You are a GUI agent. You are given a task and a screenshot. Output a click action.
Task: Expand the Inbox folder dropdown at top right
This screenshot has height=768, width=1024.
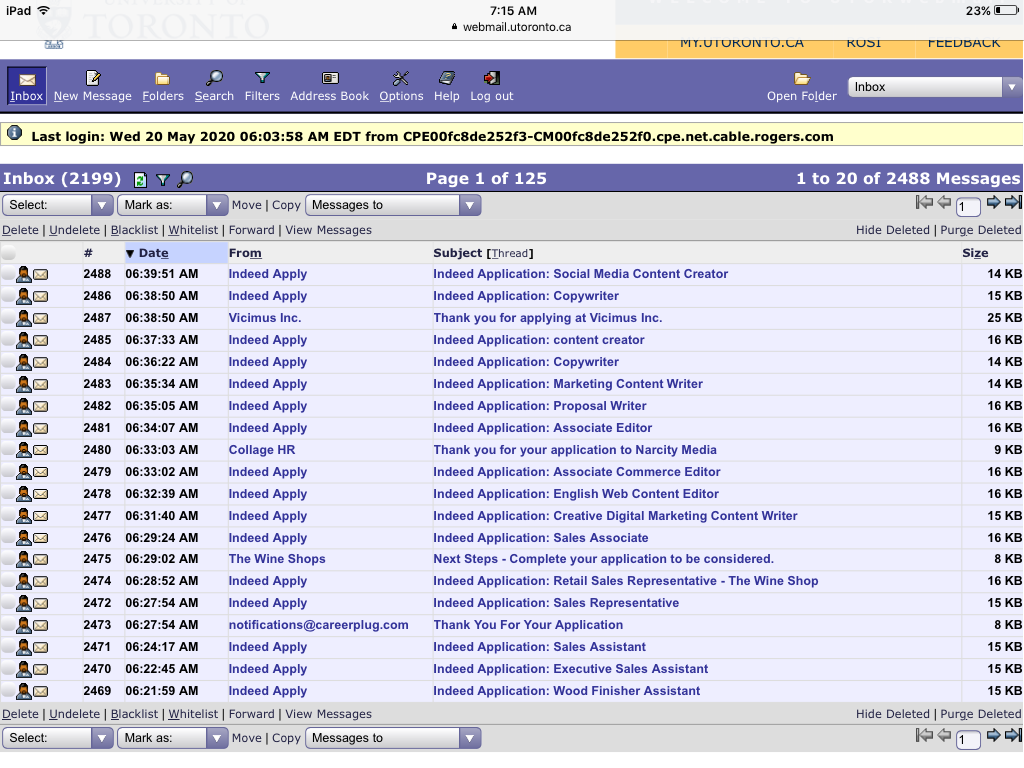coord(933,87)
